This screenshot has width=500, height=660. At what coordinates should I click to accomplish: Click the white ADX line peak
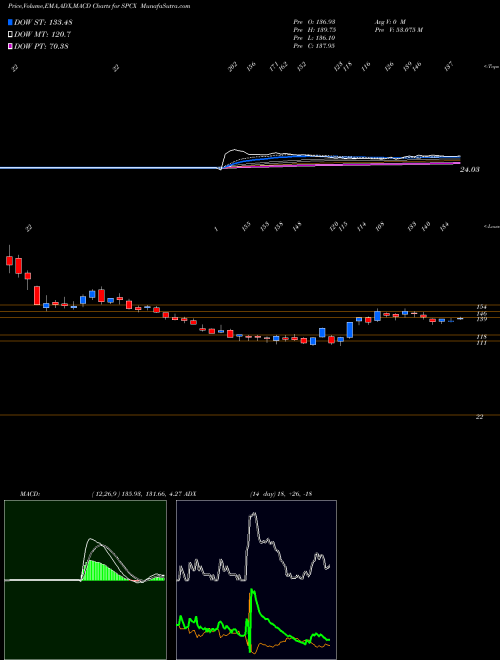[253, 514]
